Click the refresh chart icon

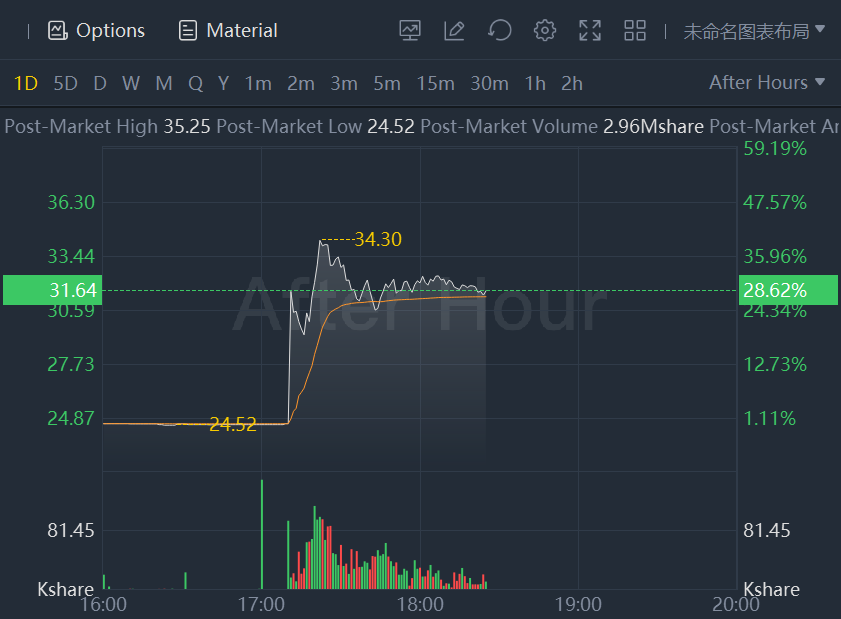tap(499, 31)
